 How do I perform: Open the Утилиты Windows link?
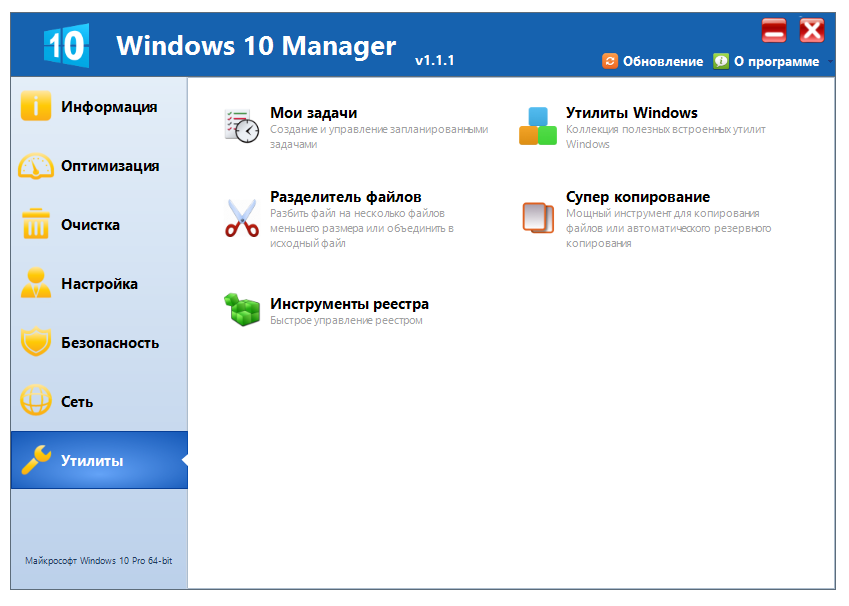coord(631,113)
